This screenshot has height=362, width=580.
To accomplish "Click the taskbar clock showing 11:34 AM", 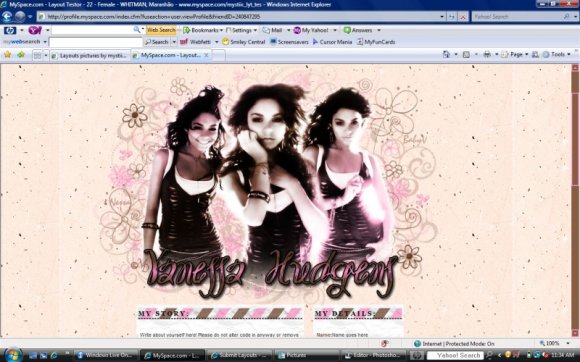I will click(562, 355).
